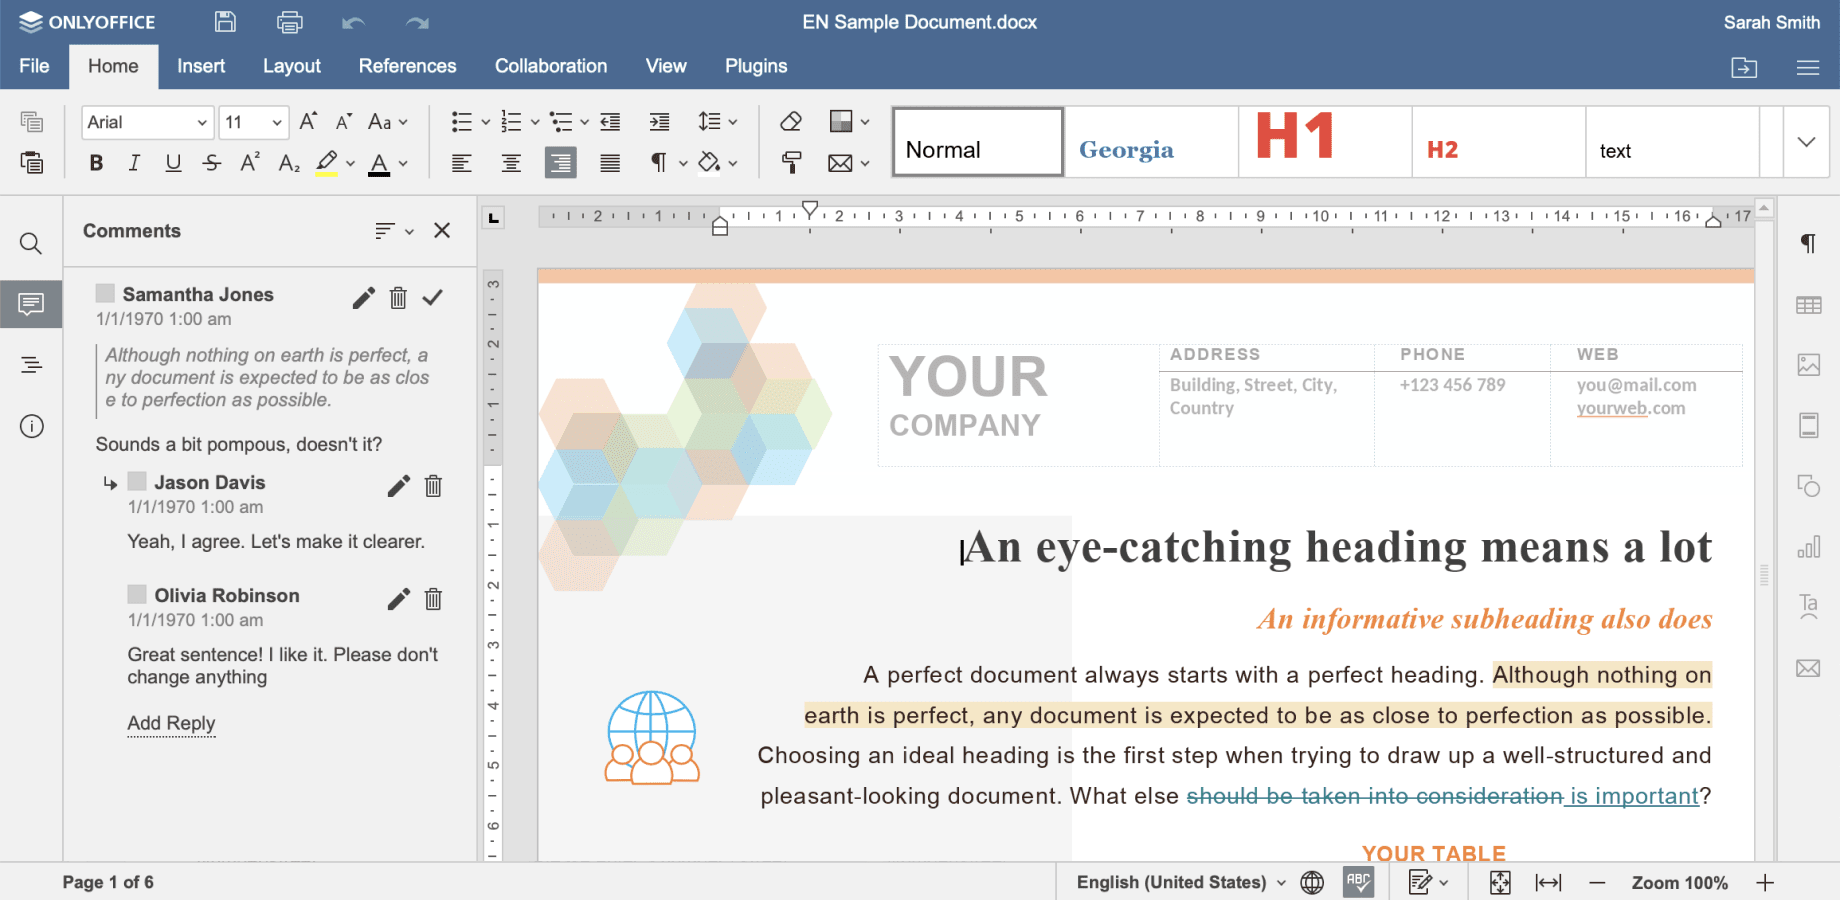Open the Navigation headings panel in left sidebar

pos(30,364)
